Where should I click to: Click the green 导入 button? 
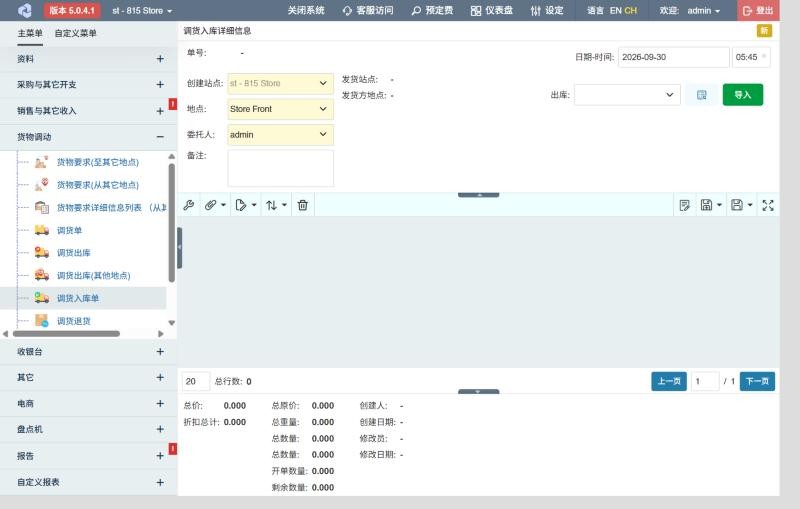point(743,95)
